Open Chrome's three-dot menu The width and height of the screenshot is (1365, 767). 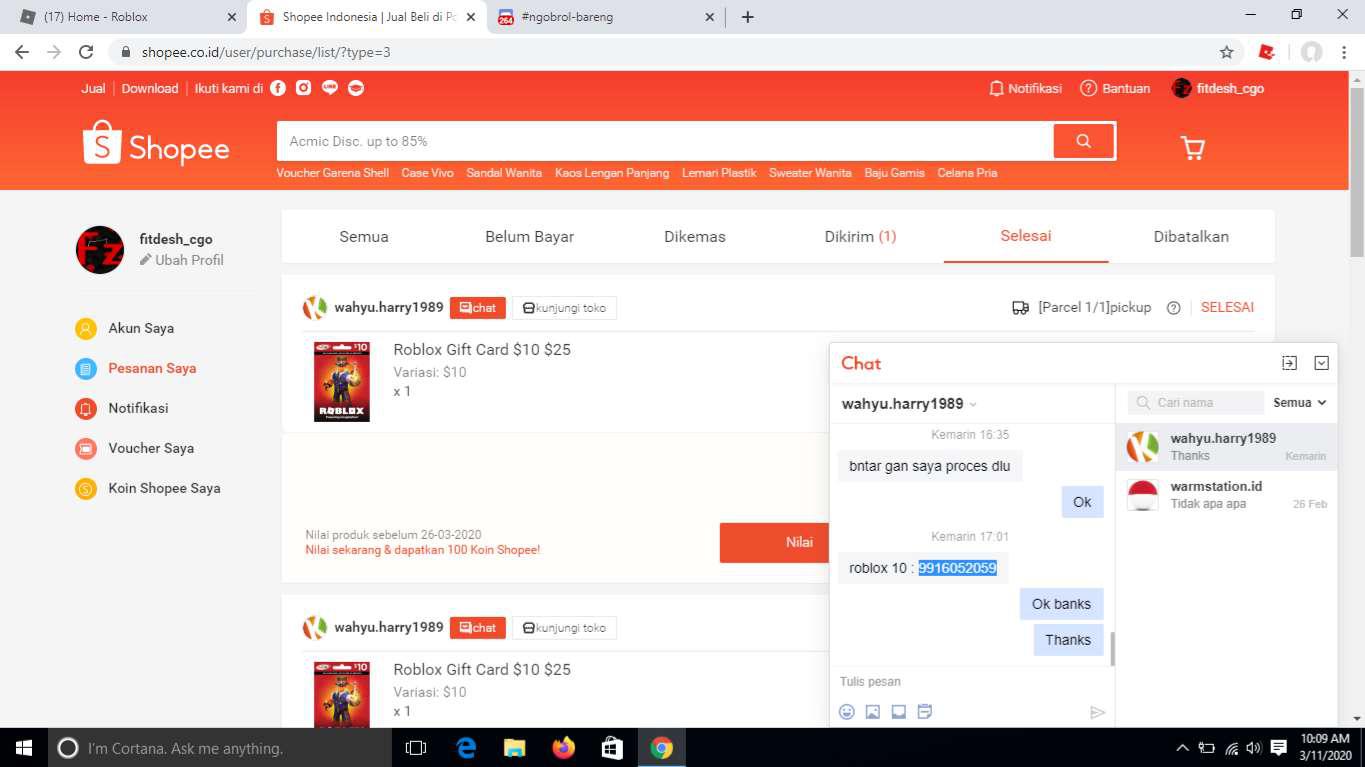click(x=1342, y=52)
